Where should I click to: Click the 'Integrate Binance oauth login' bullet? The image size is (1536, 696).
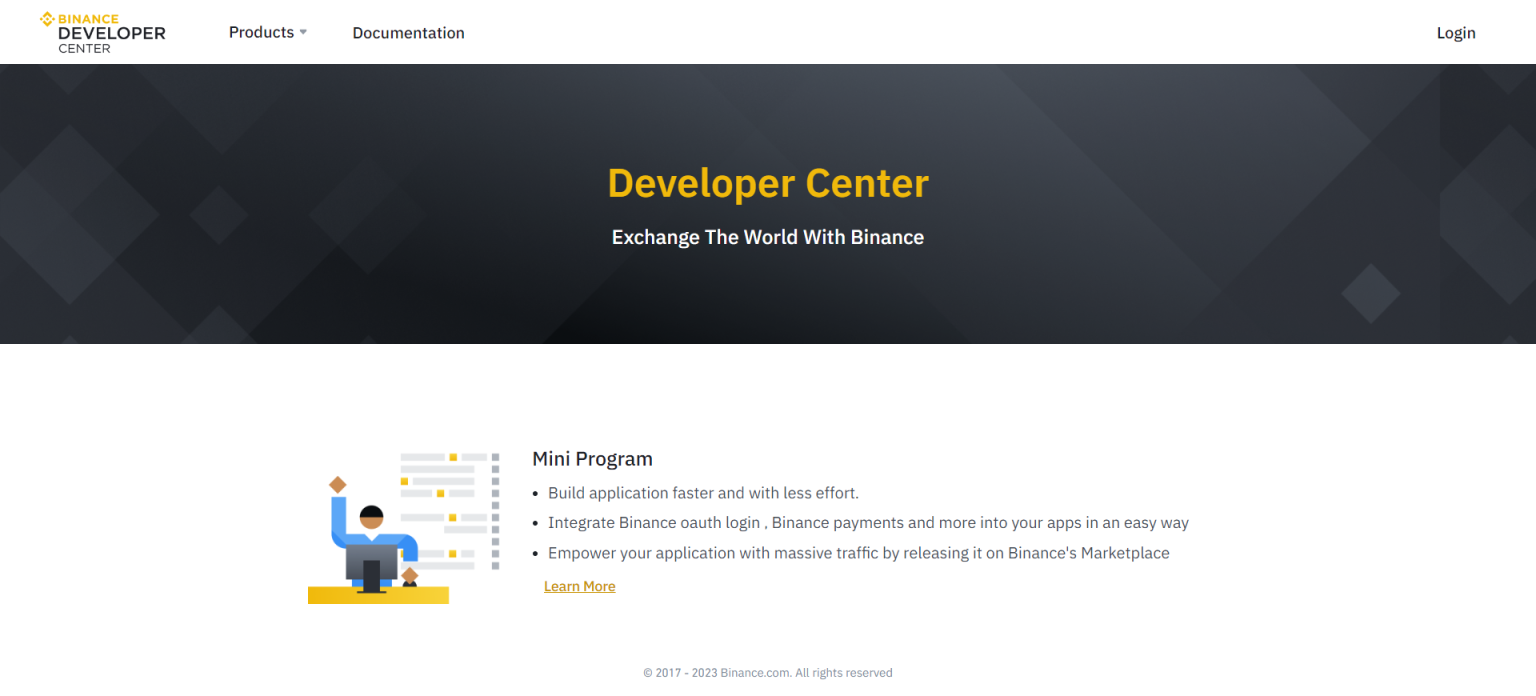point(868,523)
